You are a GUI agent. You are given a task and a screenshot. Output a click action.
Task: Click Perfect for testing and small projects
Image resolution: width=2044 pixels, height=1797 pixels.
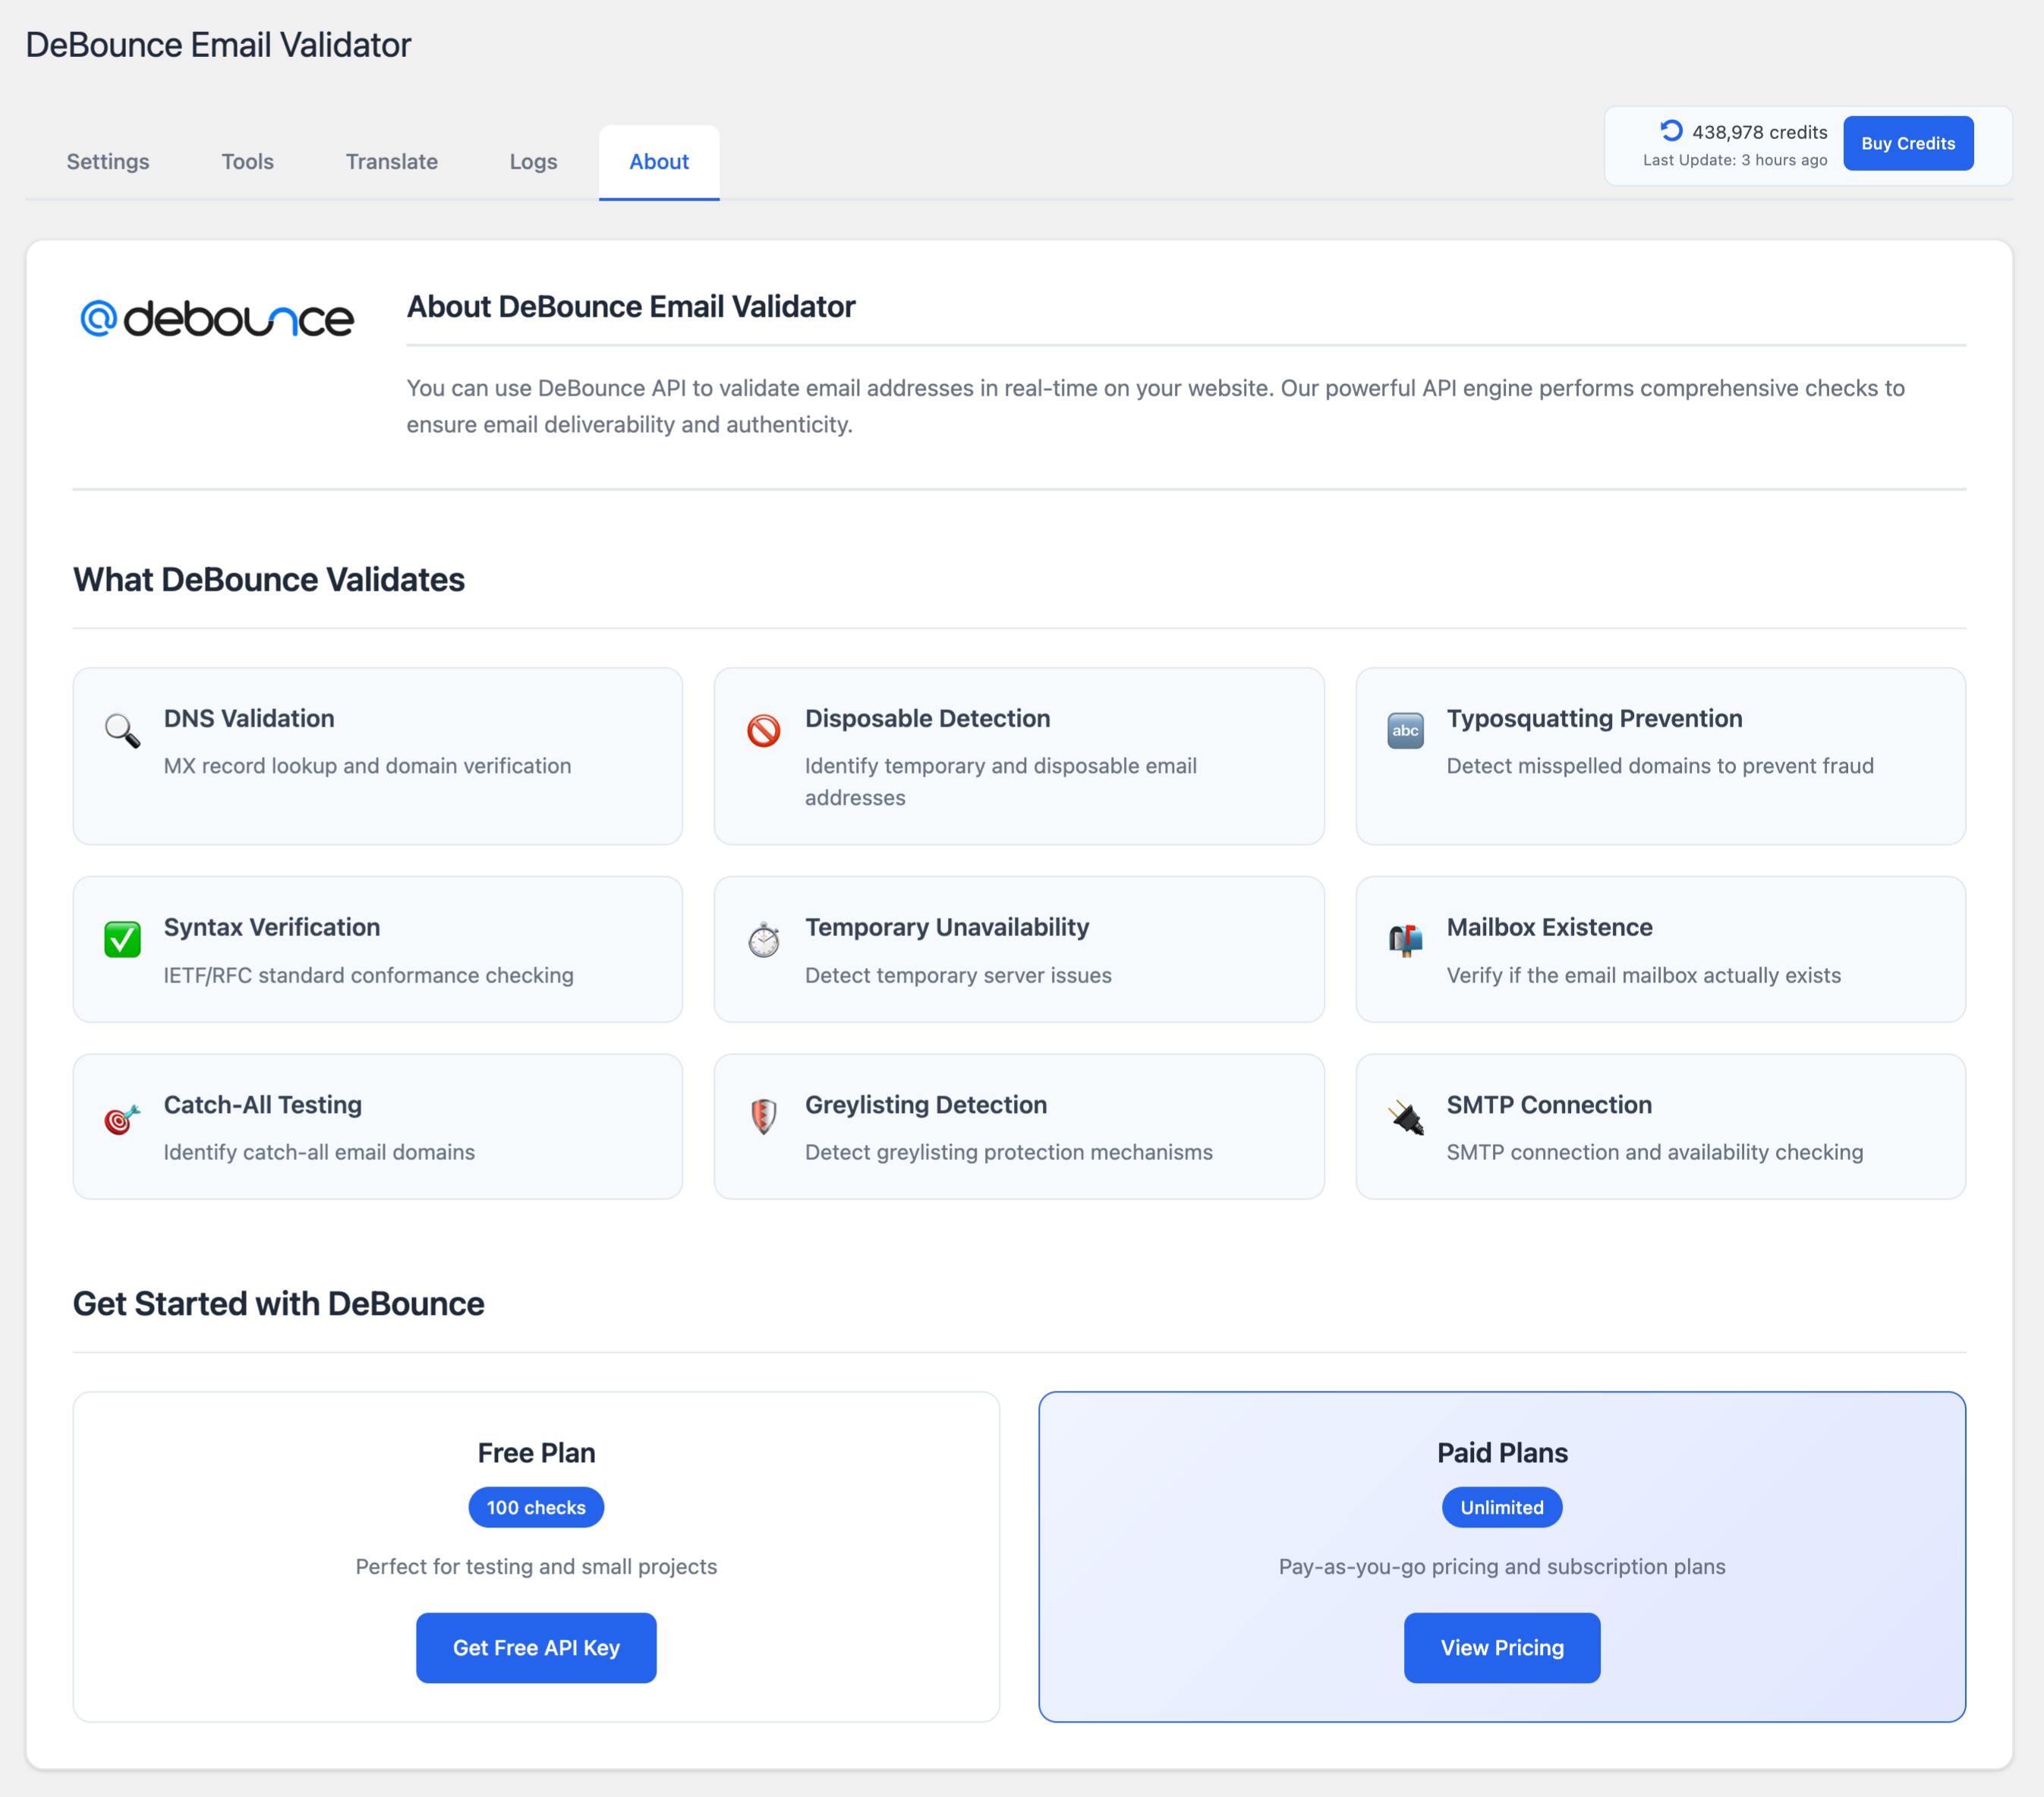tap(536, 1566)
